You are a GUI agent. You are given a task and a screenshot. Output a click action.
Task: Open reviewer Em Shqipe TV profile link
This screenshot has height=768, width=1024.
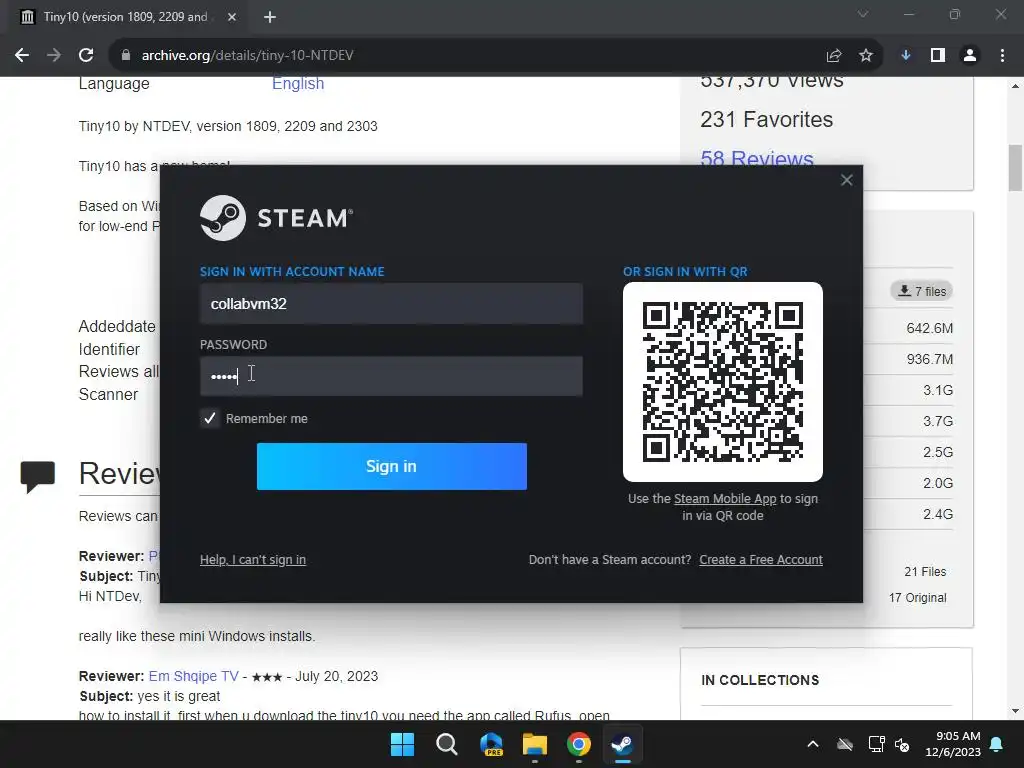coord(194,676)
